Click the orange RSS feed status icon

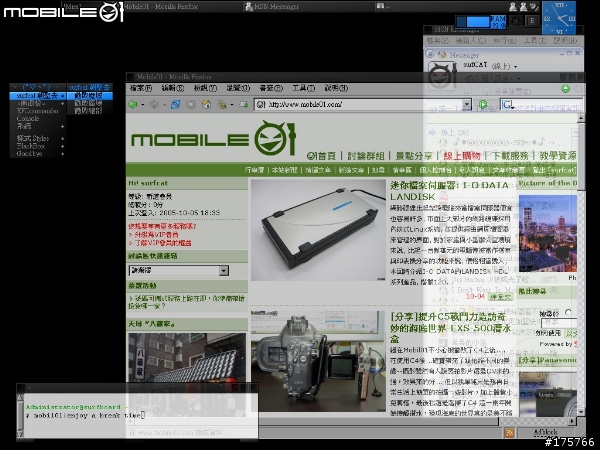click(x=509, y=433)
